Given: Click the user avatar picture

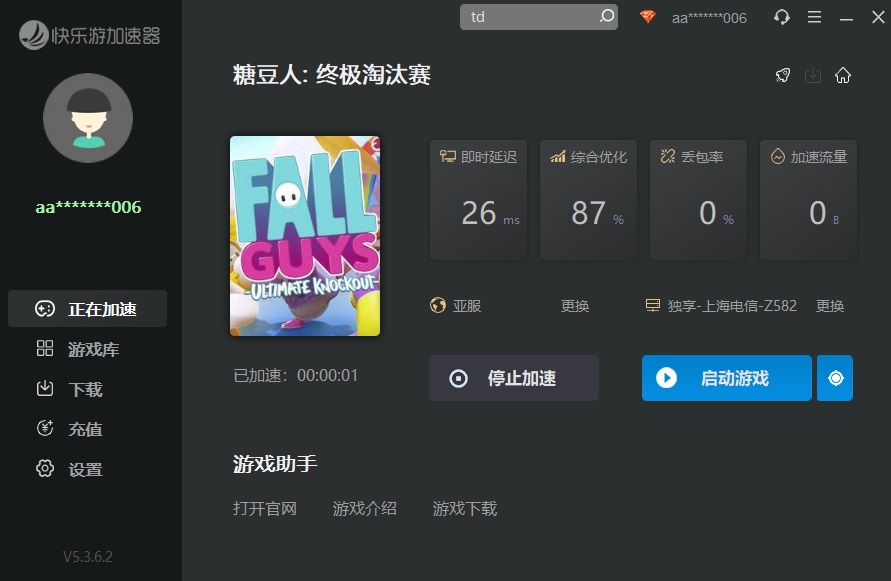Looking at the screenshot, I should 88,118.
